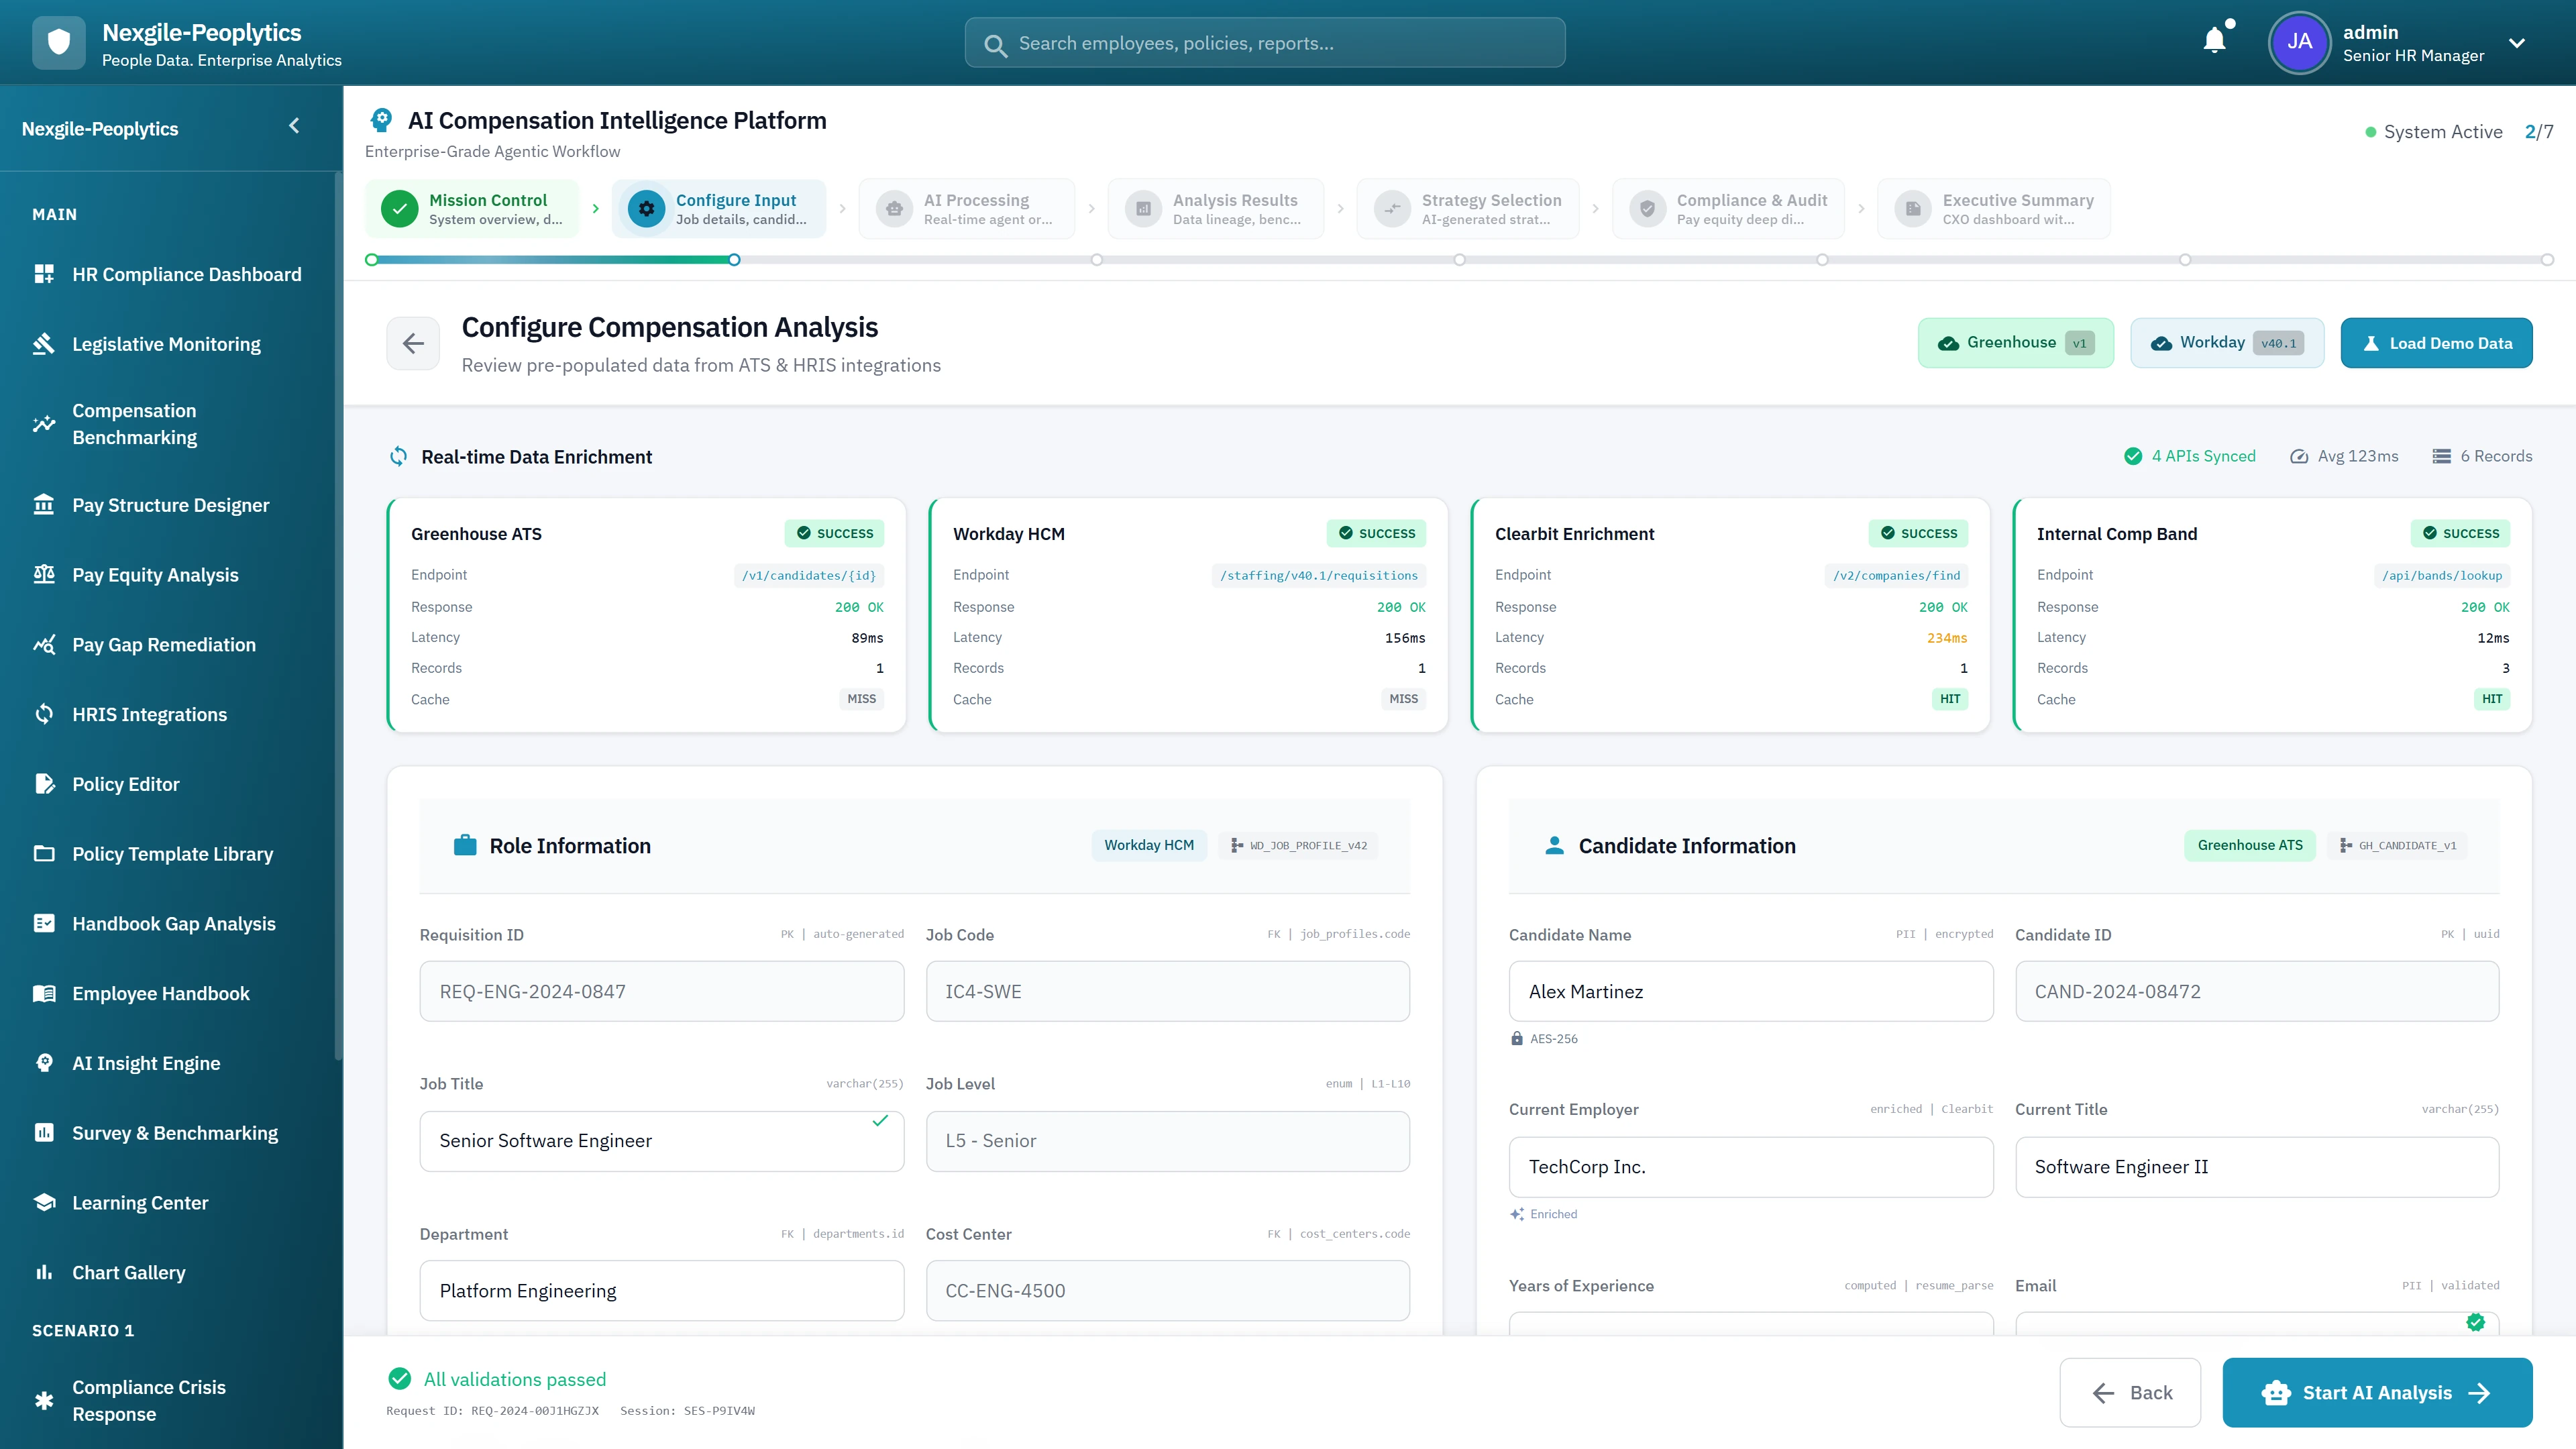Open the HR Compliance Dashboard

187,274
